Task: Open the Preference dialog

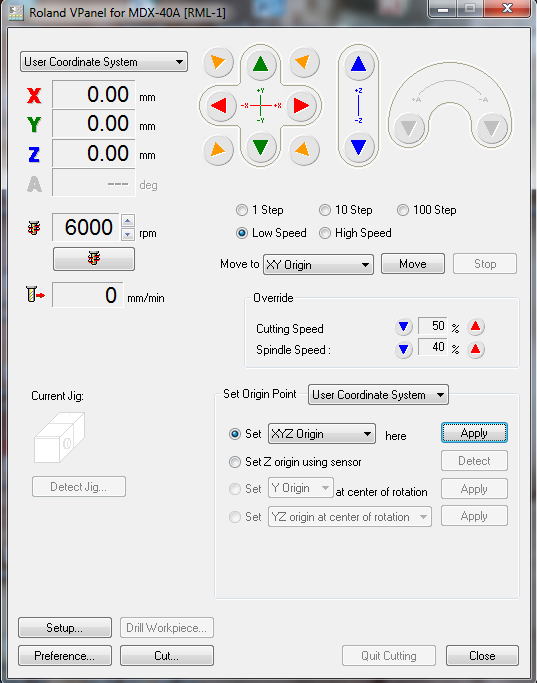Action: pos(65,656)
